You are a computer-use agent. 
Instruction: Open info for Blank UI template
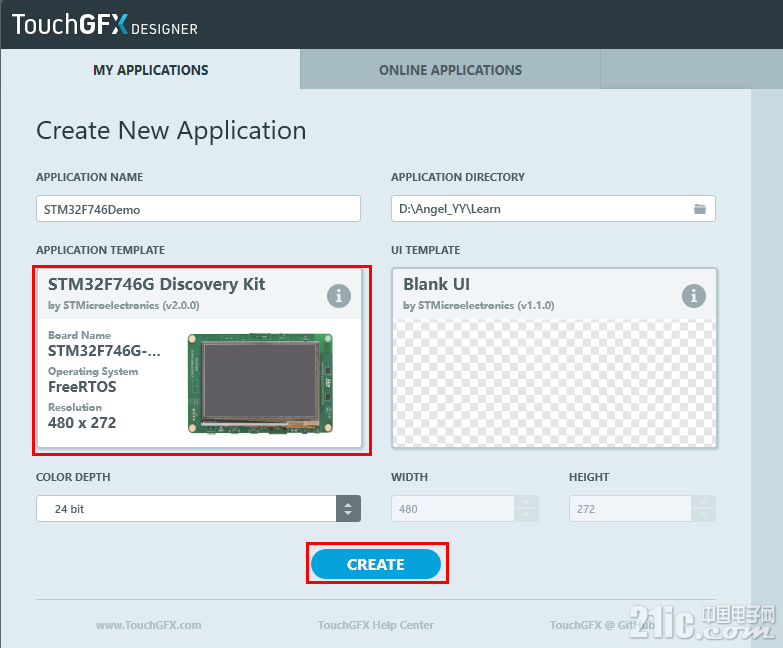(x=694, y=296)
